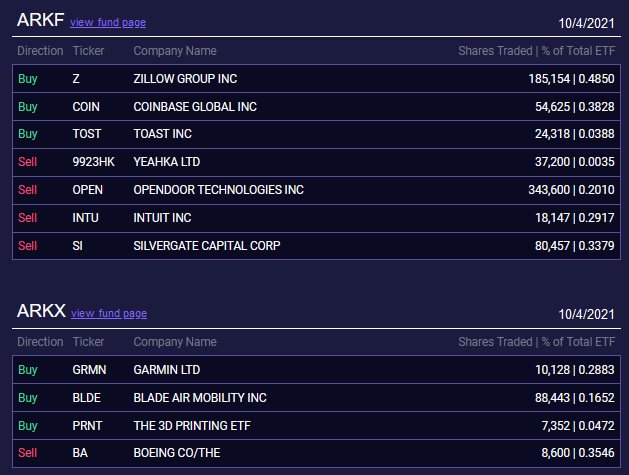Open the ARKX view fund page link

pyautogui.click(x=109, y=313)
